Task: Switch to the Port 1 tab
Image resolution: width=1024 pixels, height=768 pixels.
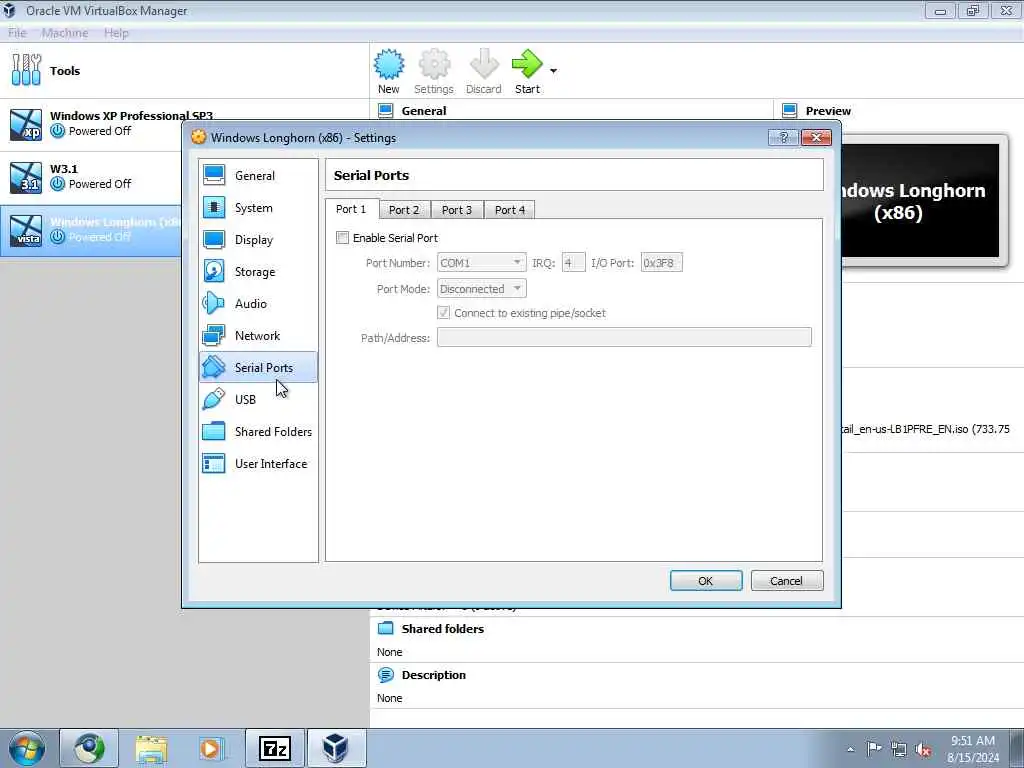Action: coord(351,209)
